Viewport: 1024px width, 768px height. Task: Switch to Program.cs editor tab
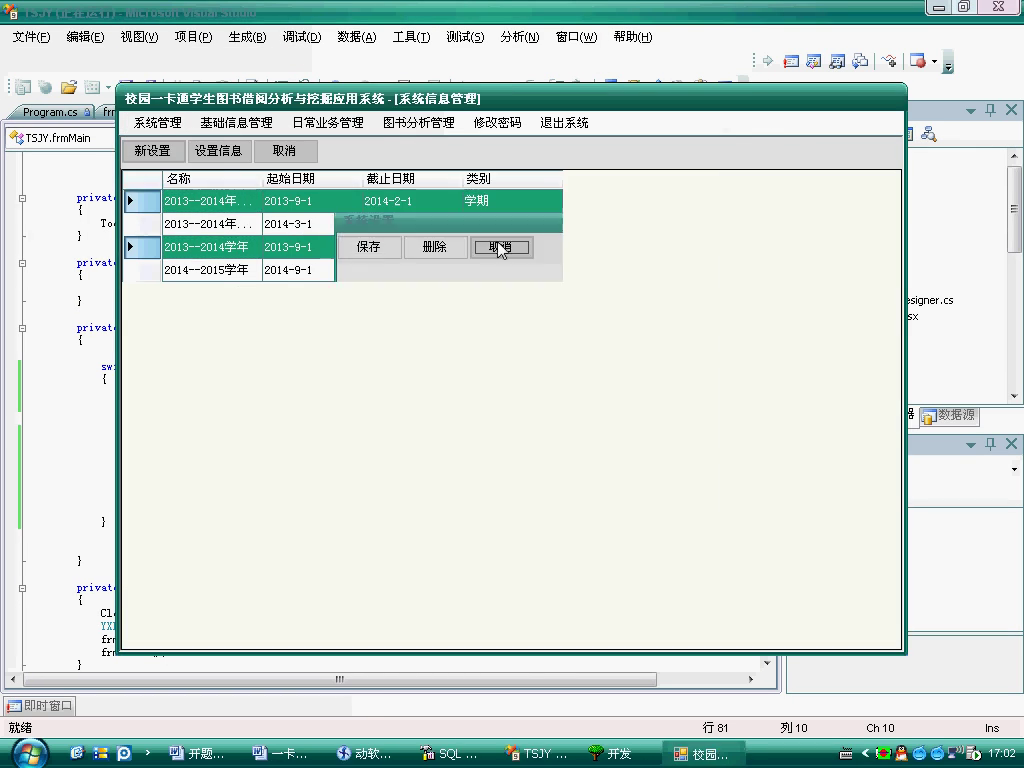pos(51,112)
